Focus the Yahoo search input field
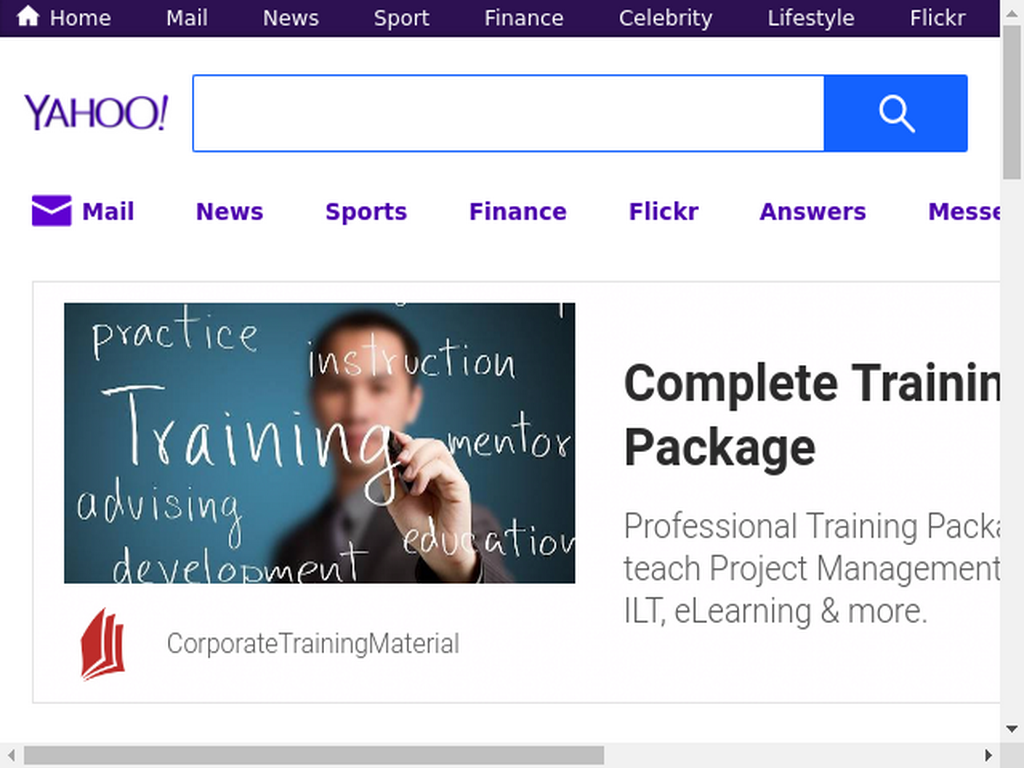The width and height of the screenshot is (1024, 768). [x=509, y=114]
